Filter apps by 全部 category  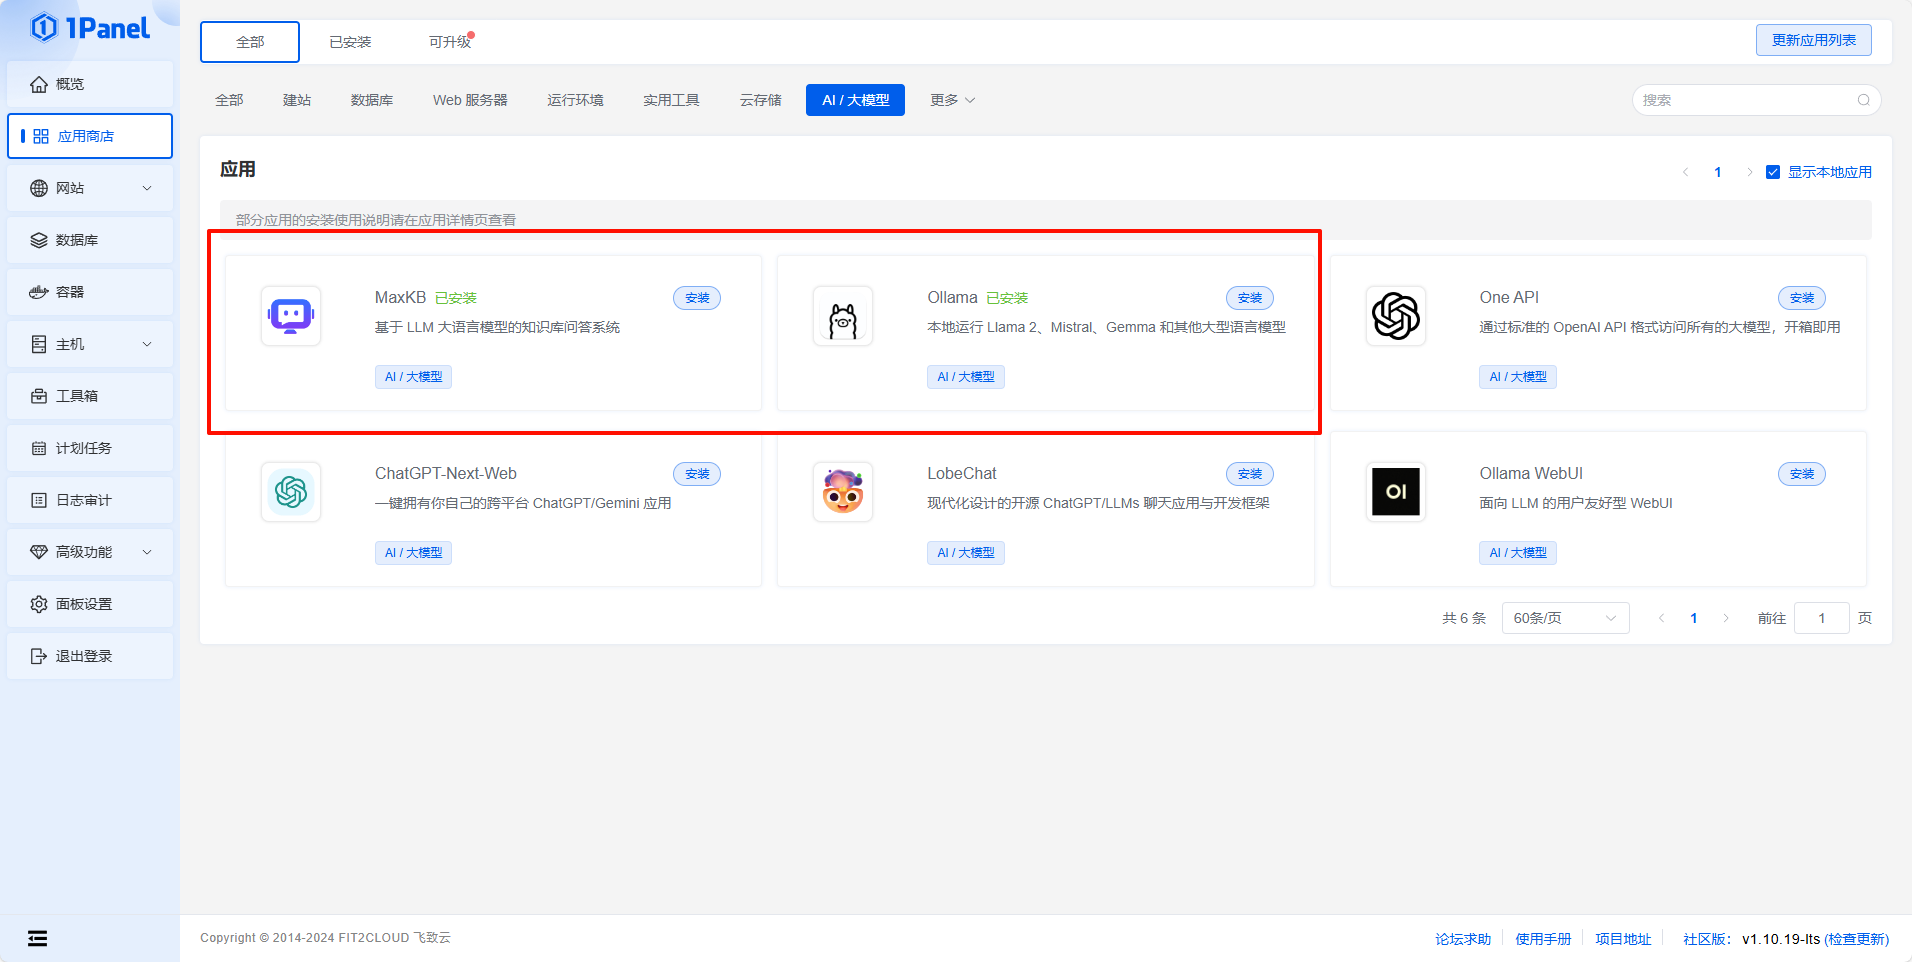(229, 100)
